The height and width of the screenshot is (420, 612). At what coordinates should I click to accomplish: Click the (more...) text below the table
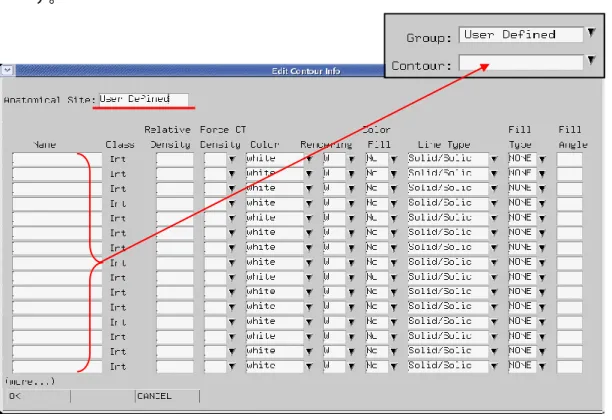tap(30, 381)
